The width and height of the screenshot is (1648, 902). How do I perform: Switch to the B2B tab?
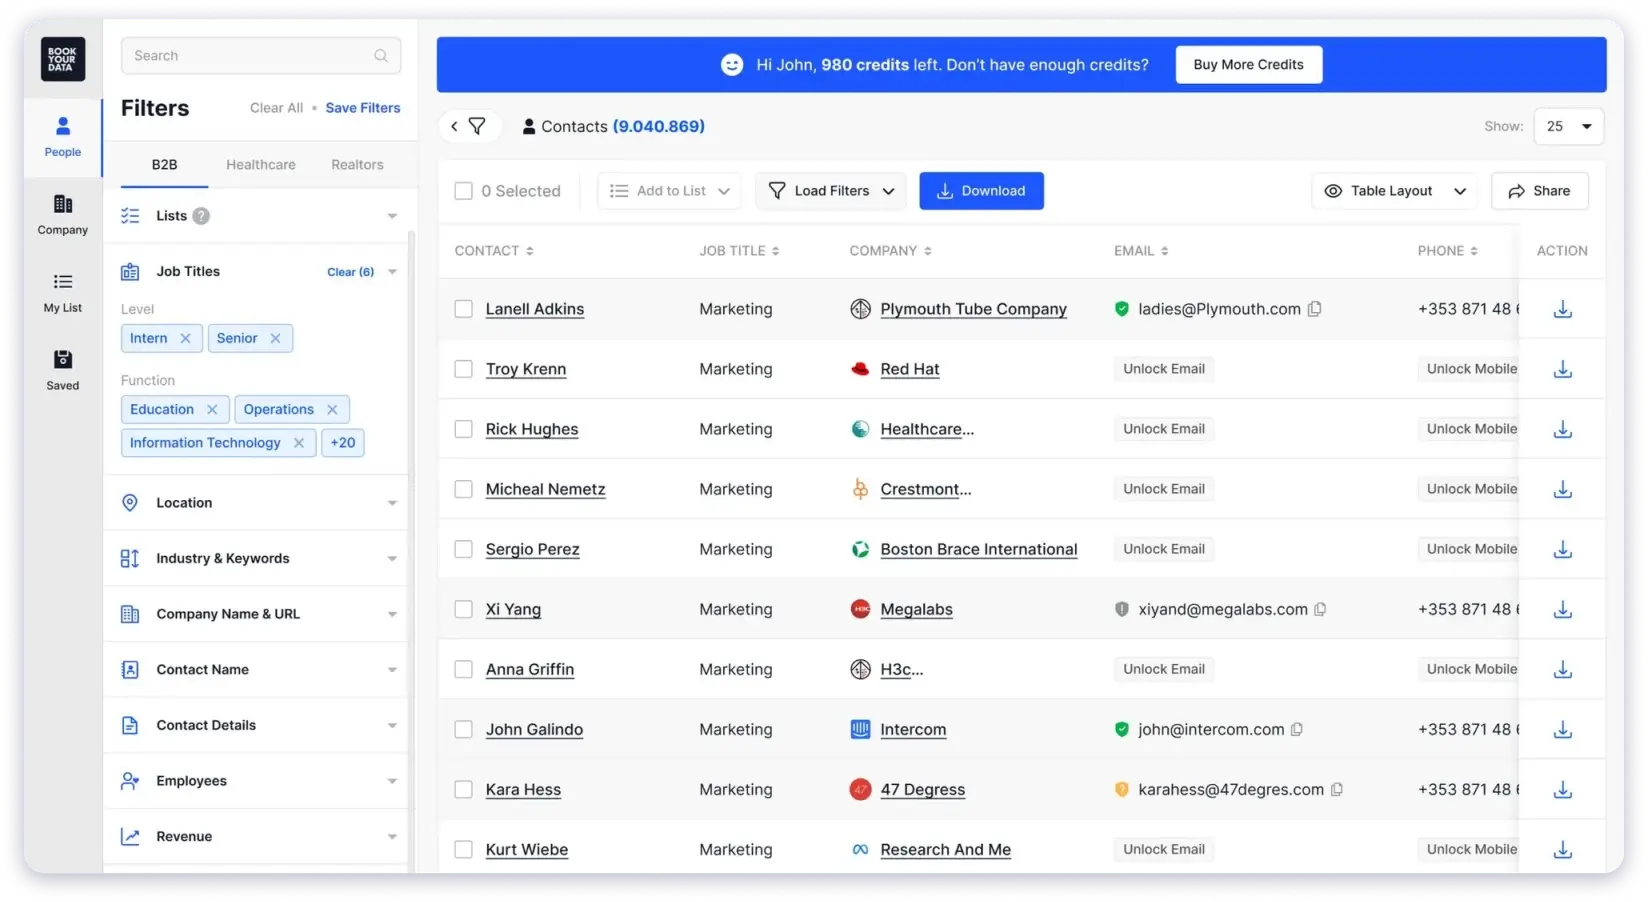pyautogui.click(x=164, y=165)
